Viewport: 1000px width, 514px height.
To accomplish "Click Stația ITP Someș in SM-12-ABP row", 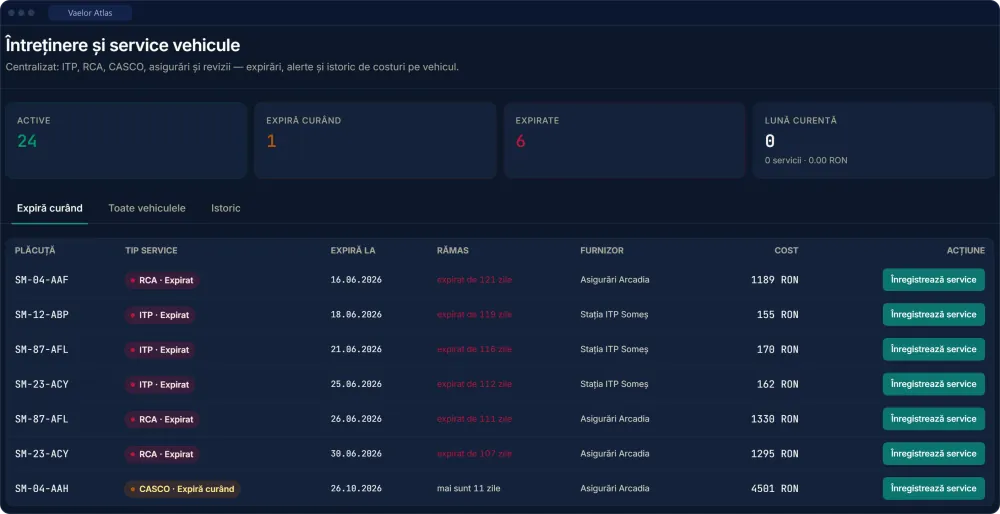I will click(614, 314).
